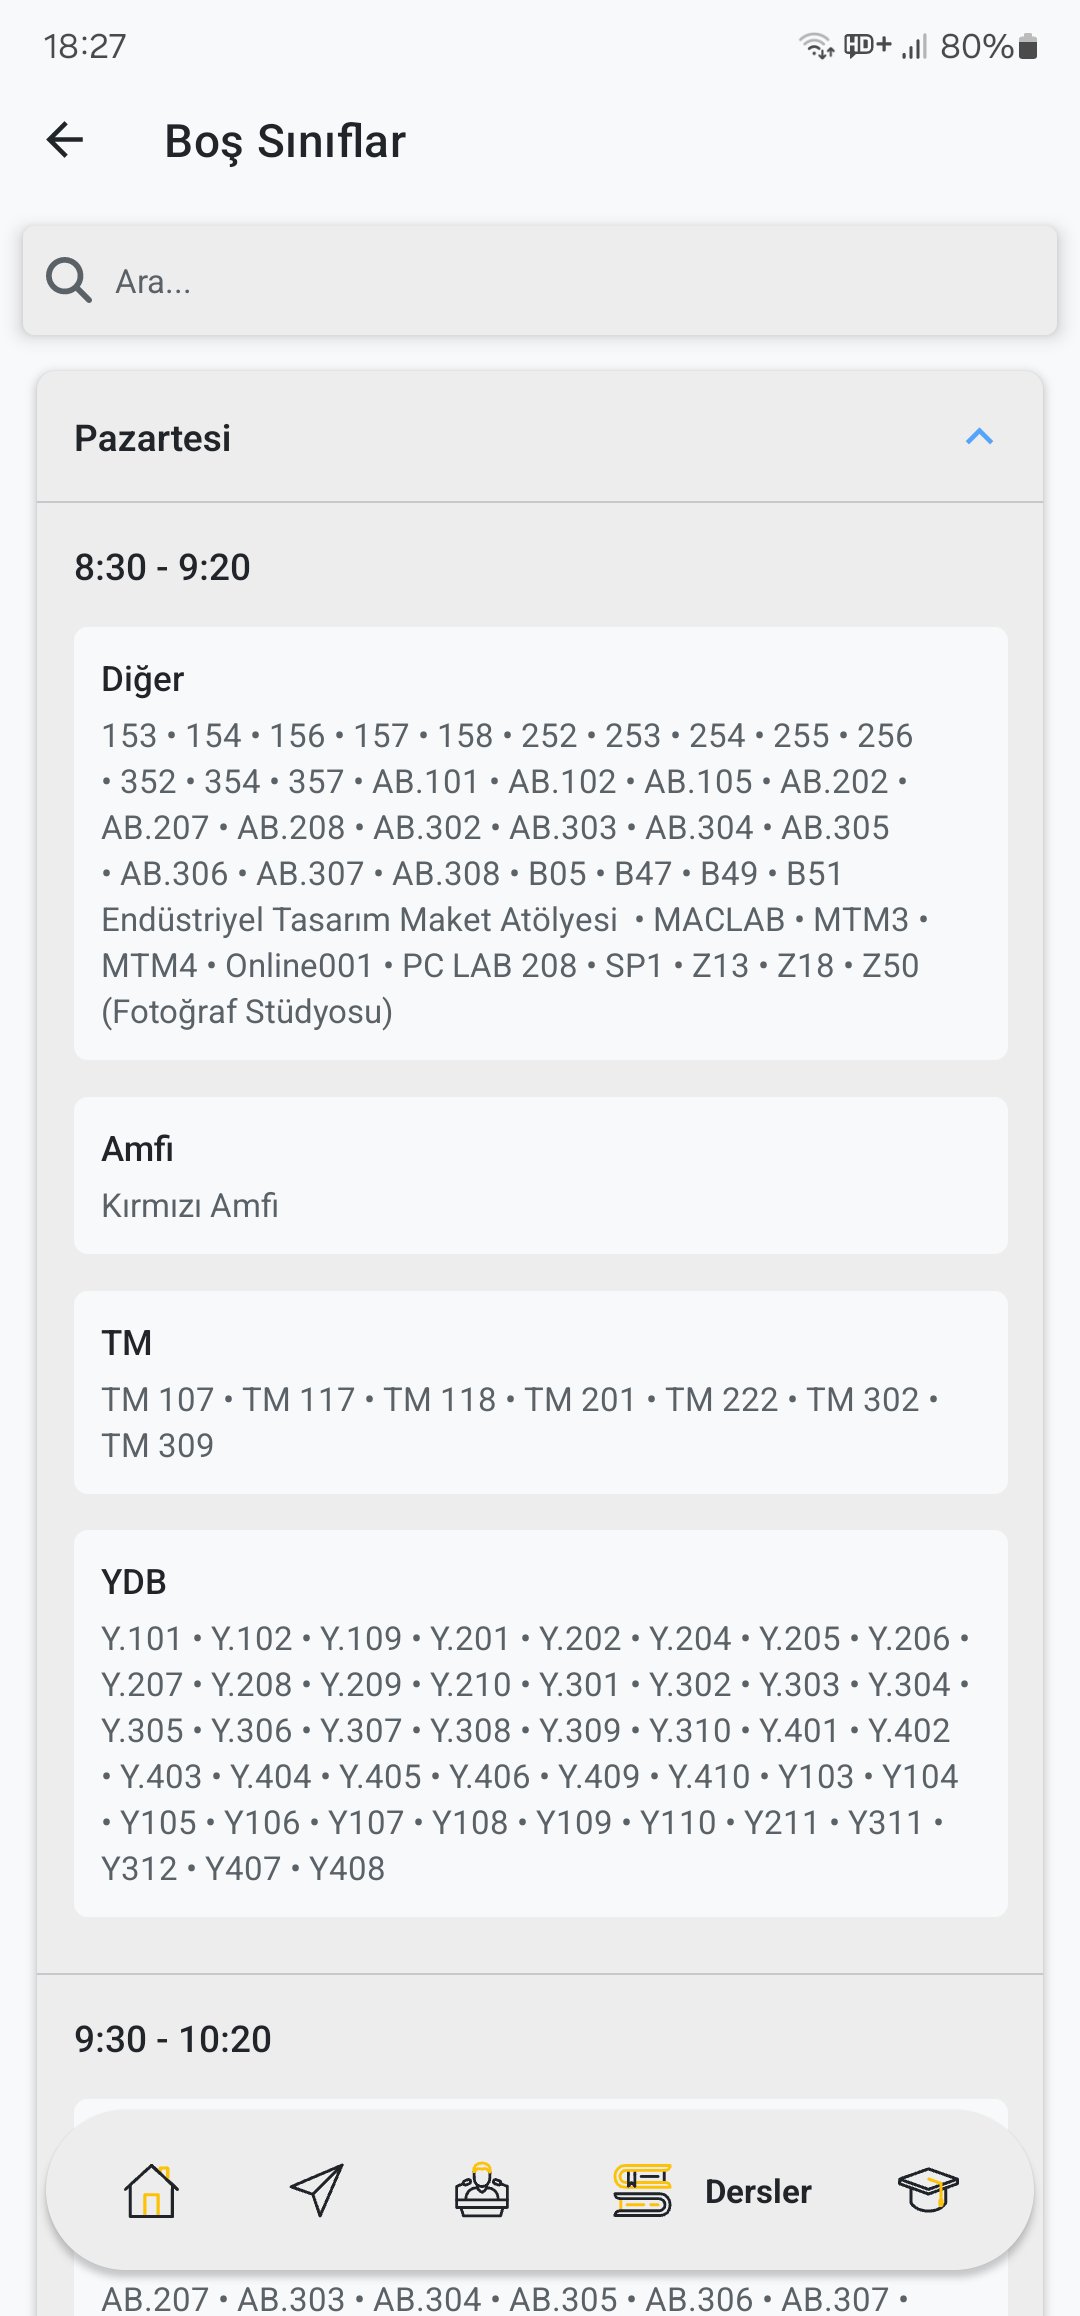The image size is (1080, 2316).
Task: Collapse the Pazartesi section chevron
Action: [979, 437]
